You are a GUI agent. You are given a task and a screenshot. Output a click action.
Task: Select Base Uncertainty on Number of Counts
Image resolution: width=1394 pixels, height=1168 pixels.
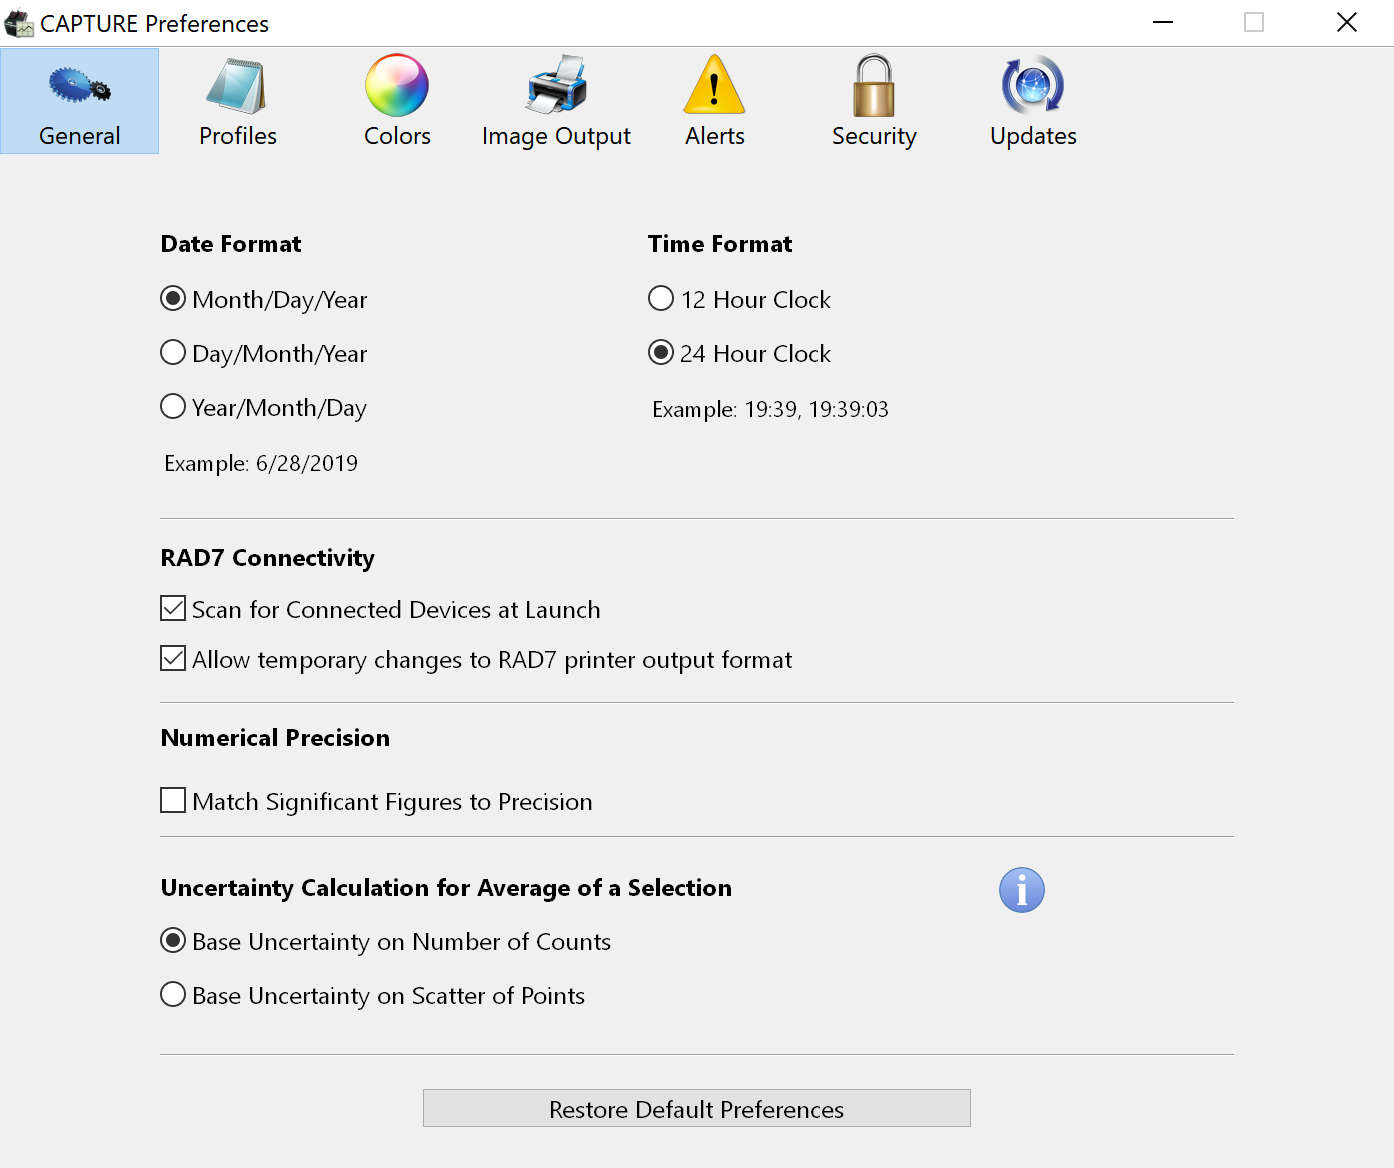click(173, 941)
